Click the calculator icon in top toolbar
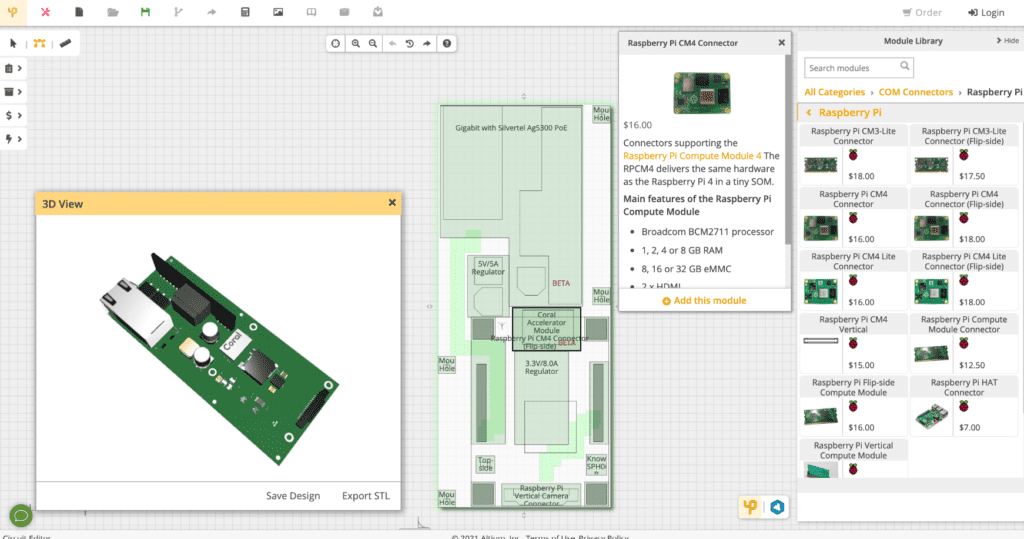The image size is (1024, 539). [x=245, y=13]
